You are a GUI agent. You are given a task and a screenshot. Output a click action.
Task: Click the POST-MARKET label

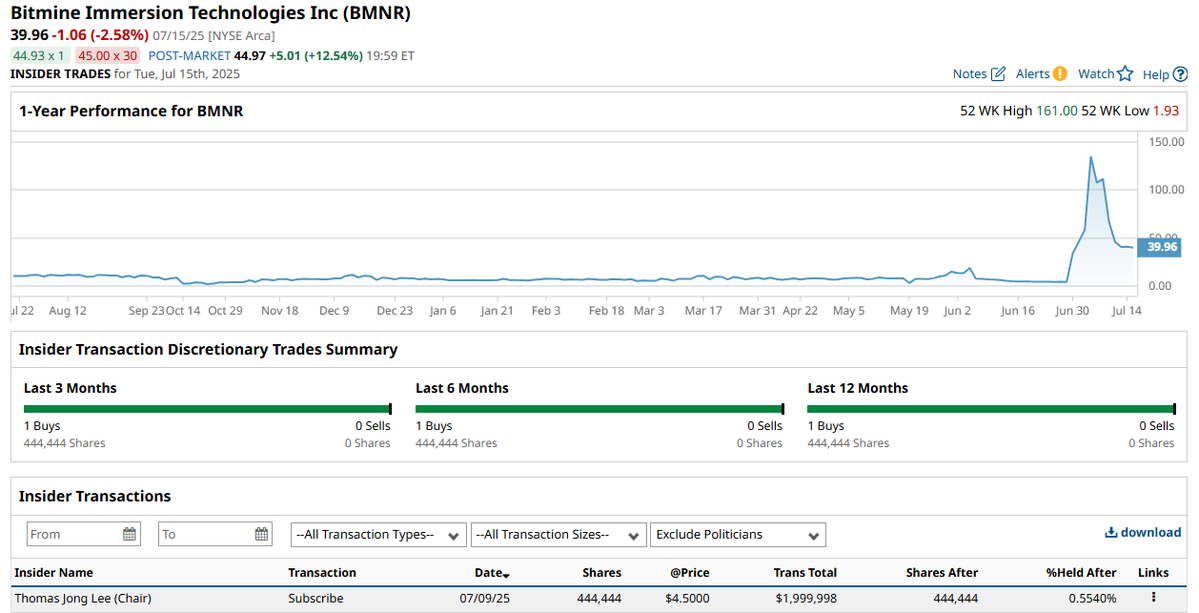[x=190, y=56]
